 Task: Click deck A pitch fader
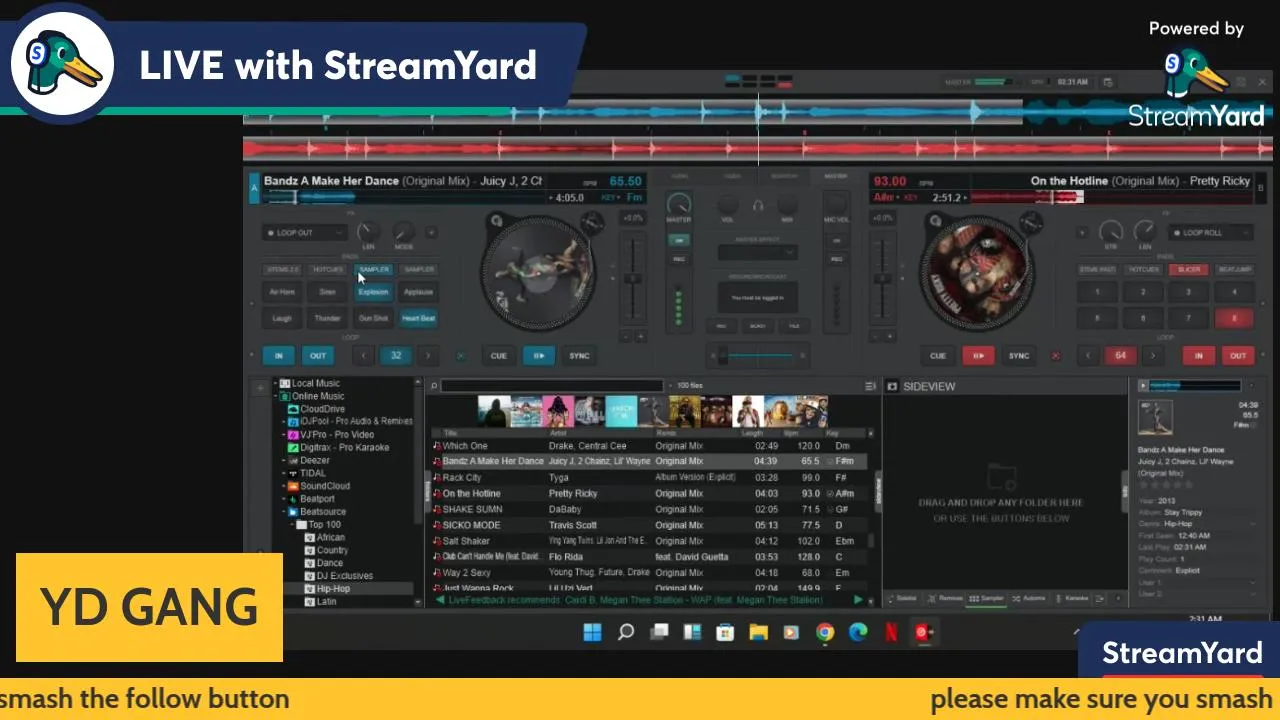(x=632, y=281)
